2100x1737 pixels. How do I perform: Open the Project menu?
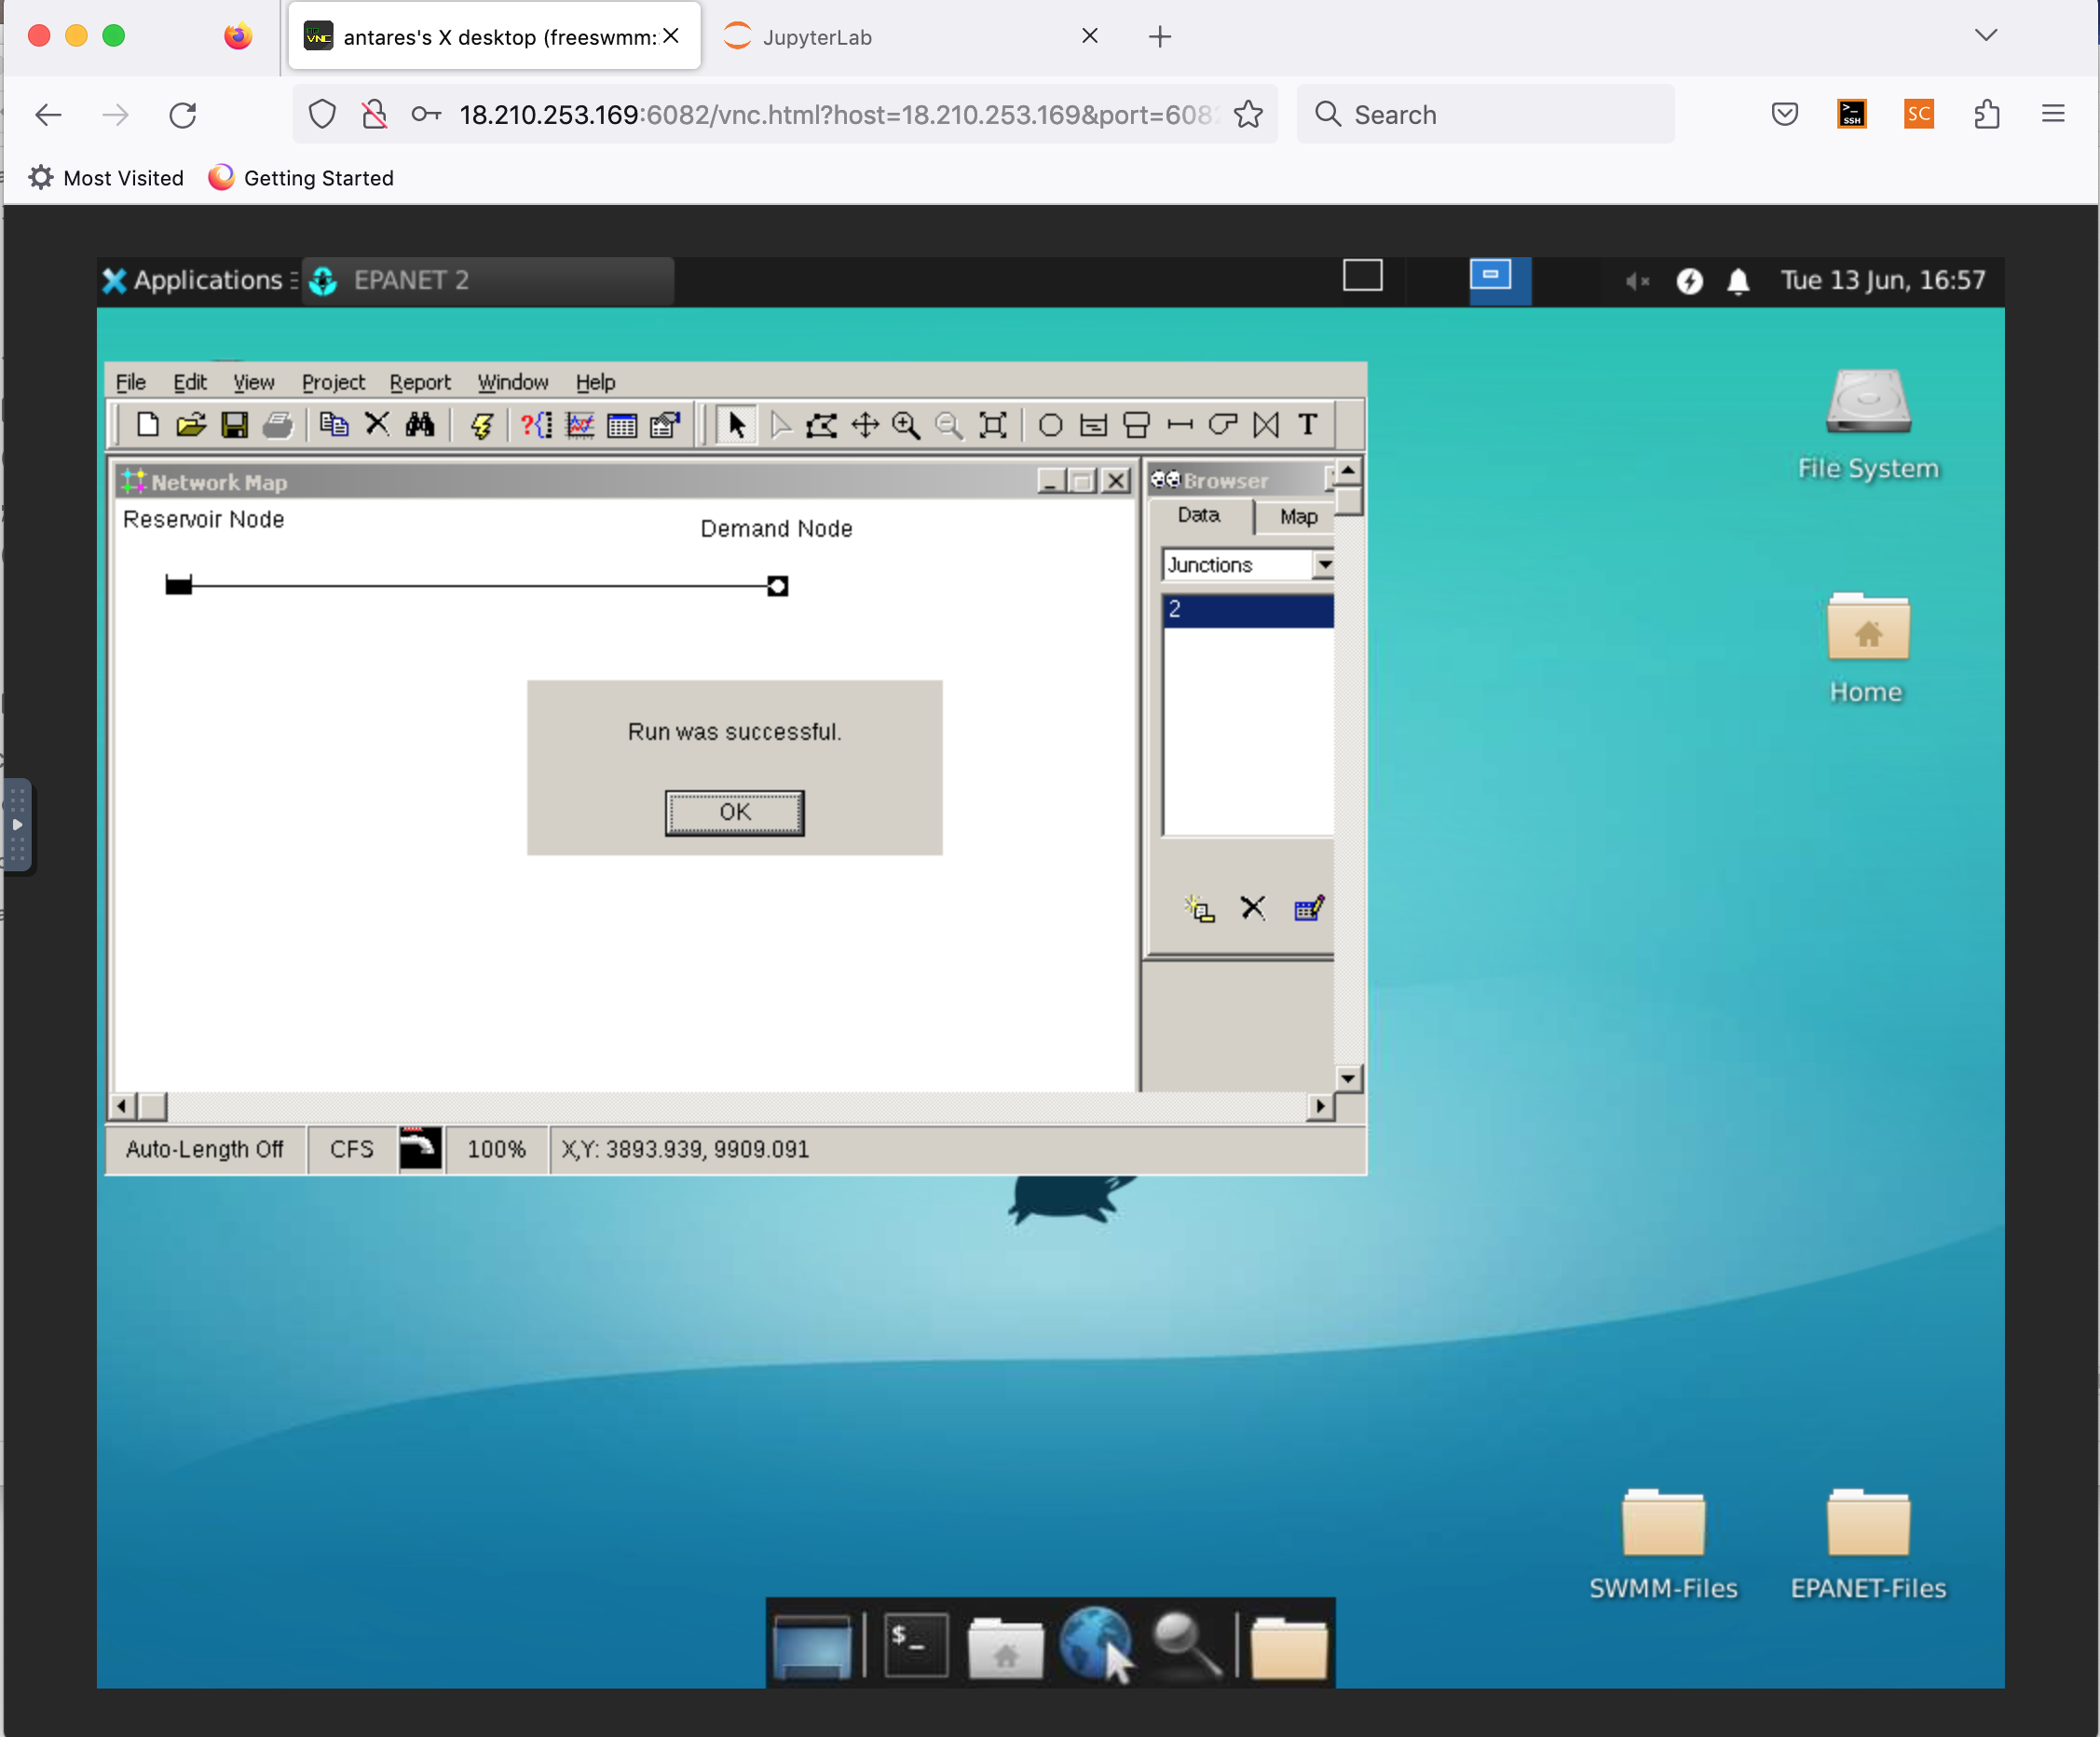coord(333,382)
